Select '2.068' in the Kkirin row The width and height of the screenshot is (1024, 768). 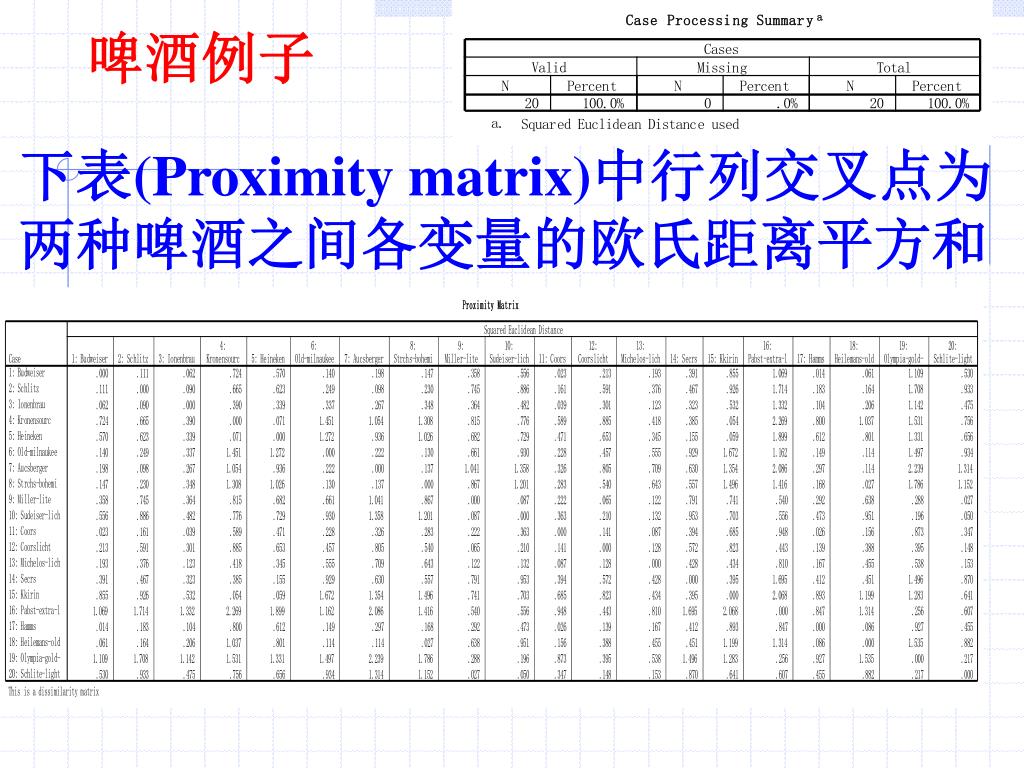tap(780, 596)
